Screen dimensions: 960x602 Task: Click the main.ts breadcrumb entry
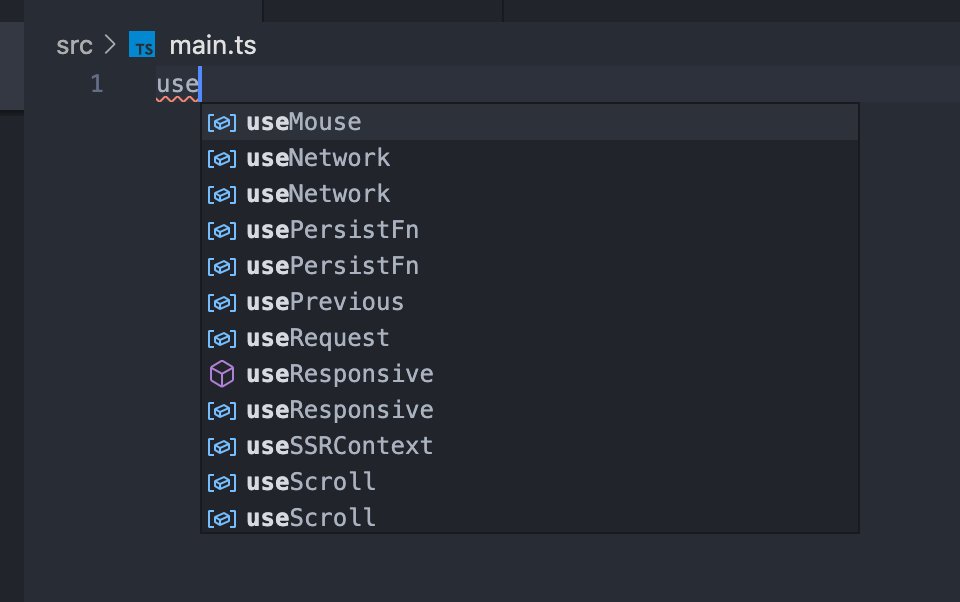click(x=212, y=44)
